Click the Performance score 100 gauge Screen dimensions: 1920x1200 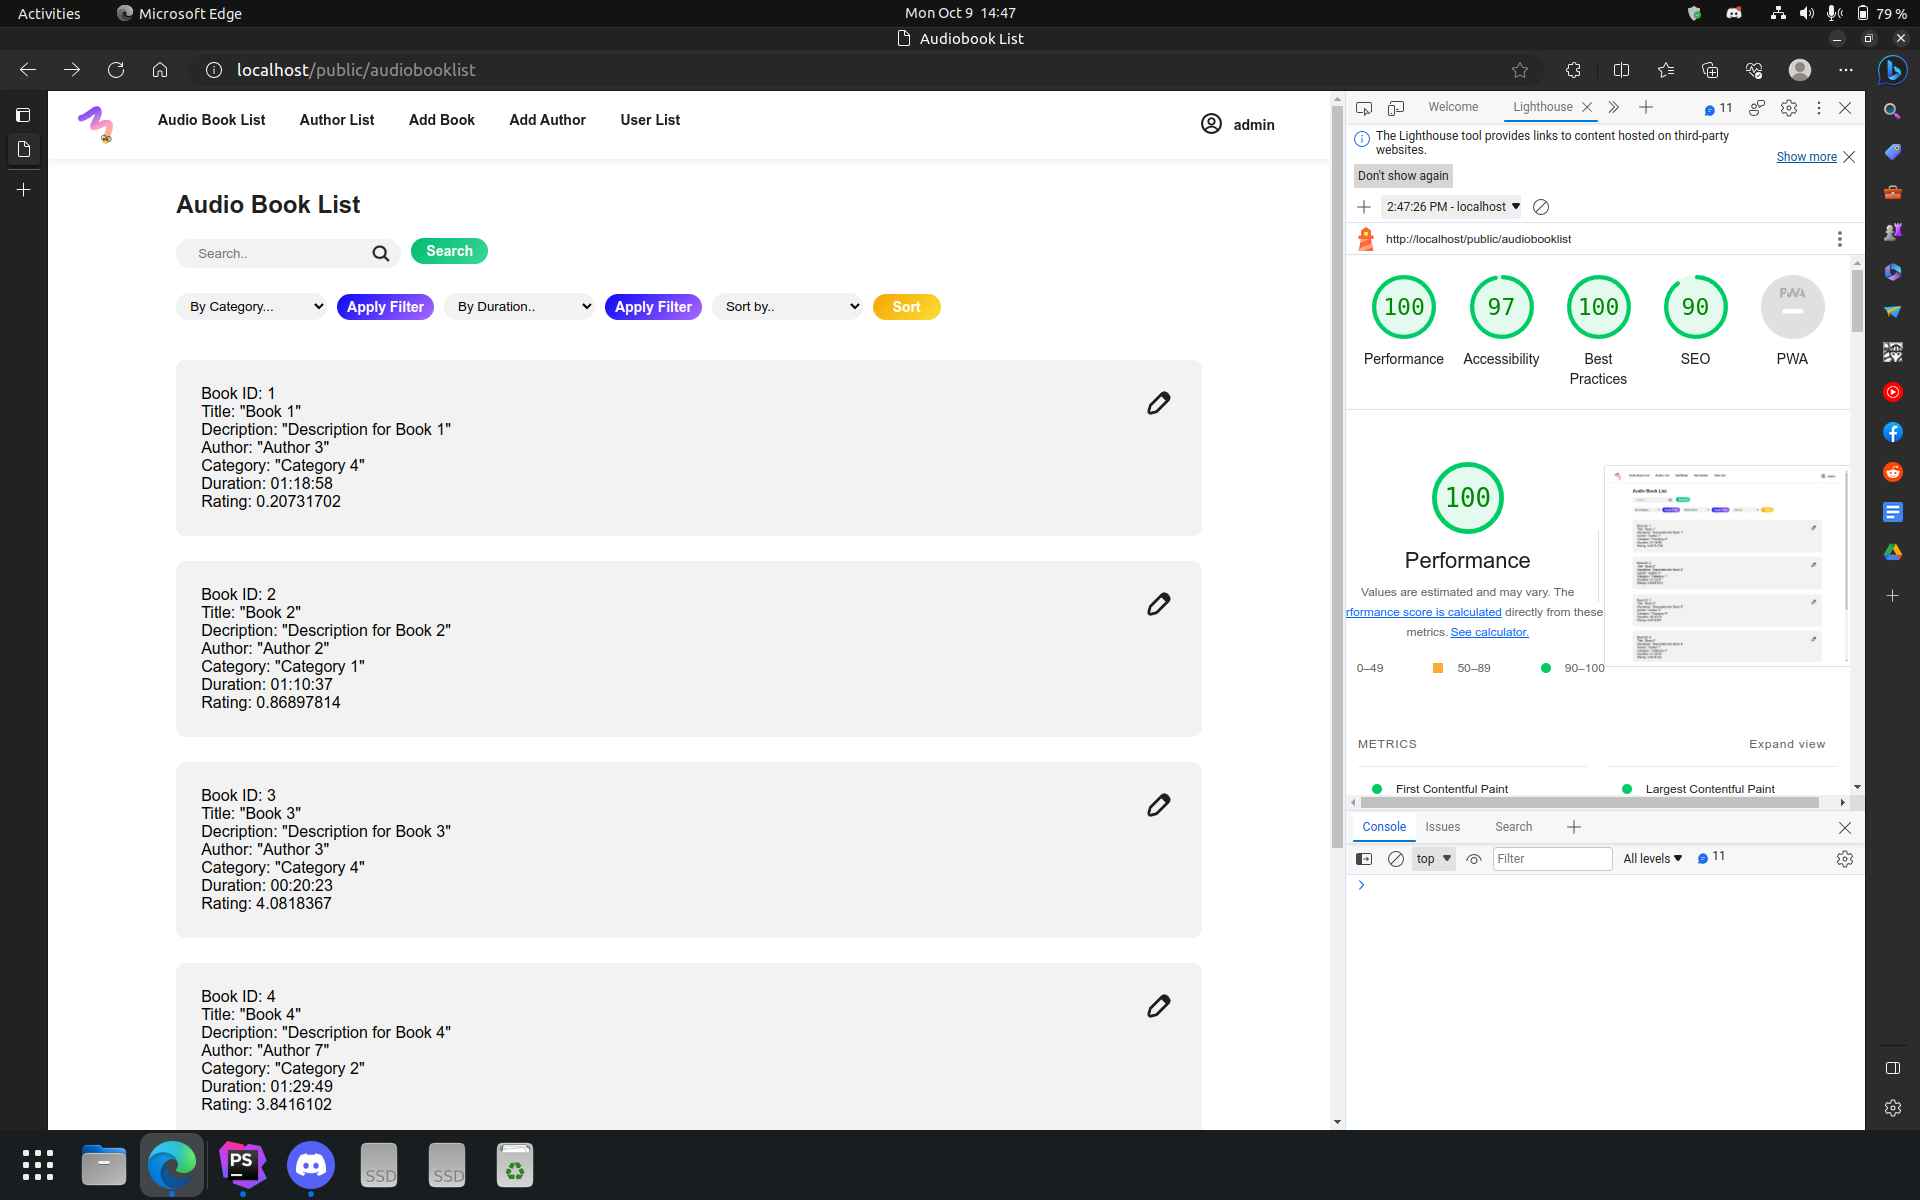click(1403, 308)
